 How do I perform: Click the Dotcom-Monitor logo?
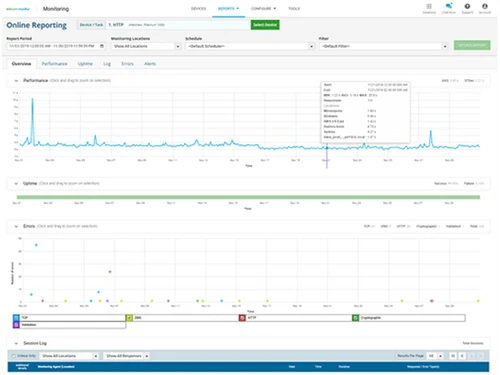[x=18, y=9]
